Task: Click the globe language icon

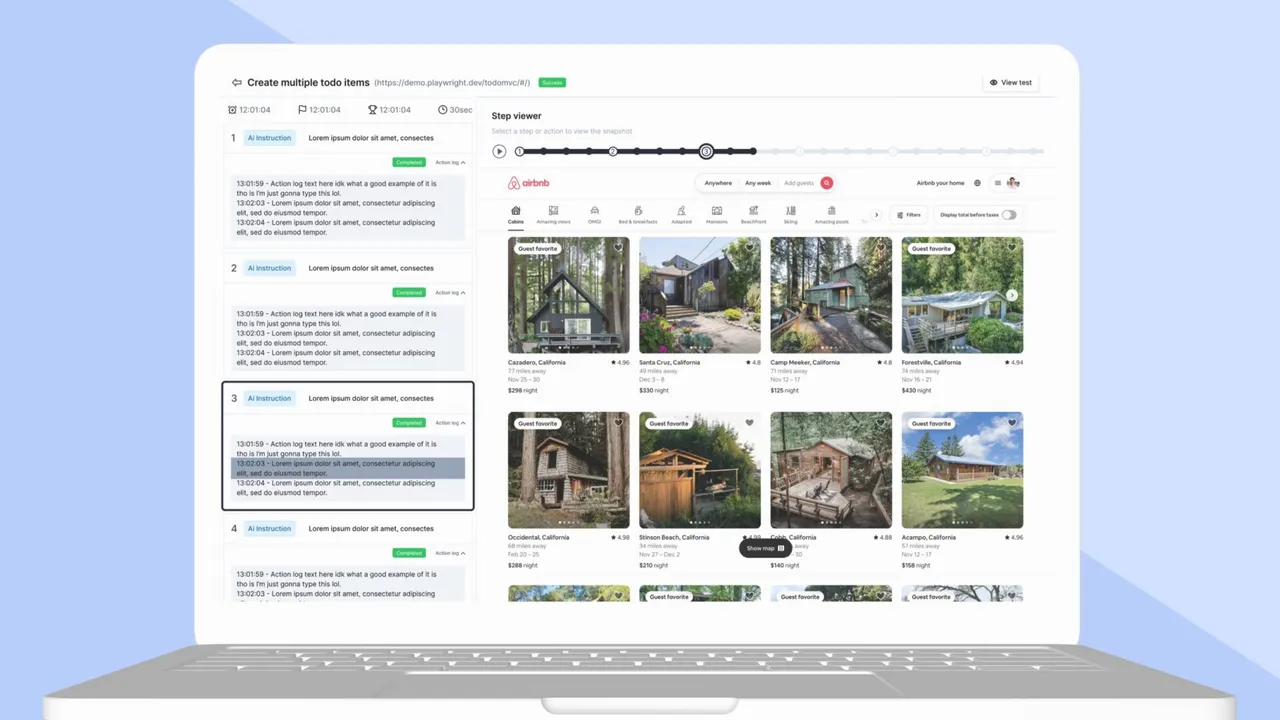Action: 978,183
